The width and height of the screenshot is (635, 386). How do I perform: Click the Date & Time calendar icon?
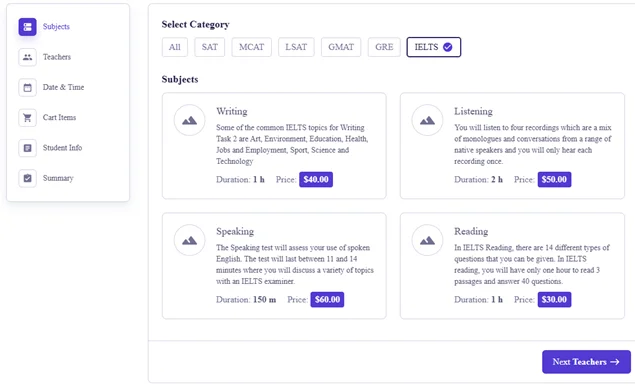(x=28, y=87)
